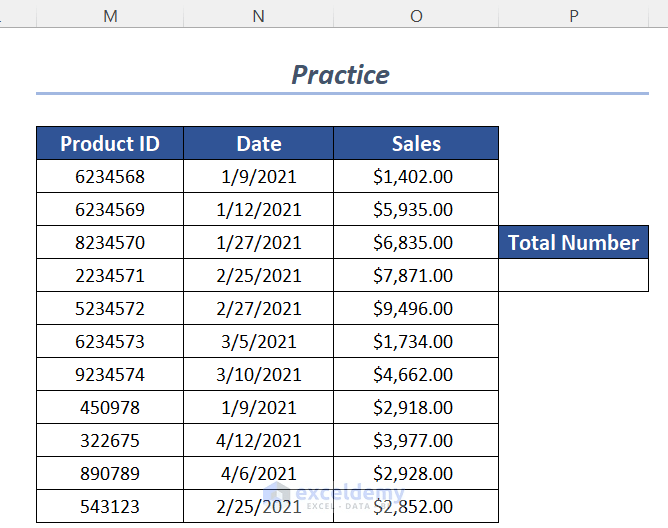The image size is (668, 528).
Task: Select cell with Product ID 8234570
Action: (110, 242)
